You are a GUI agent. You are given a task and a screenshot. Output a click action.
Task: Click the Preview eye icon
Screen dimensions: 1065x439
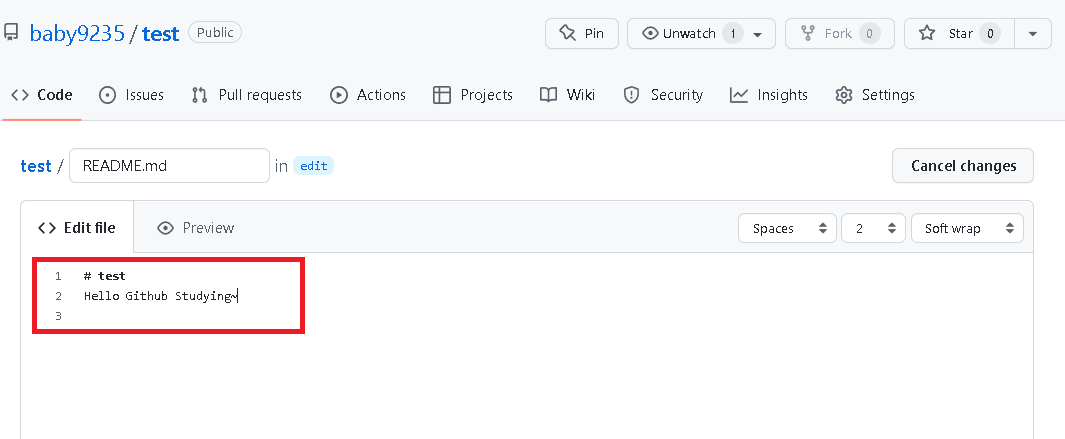coord(165,228)
